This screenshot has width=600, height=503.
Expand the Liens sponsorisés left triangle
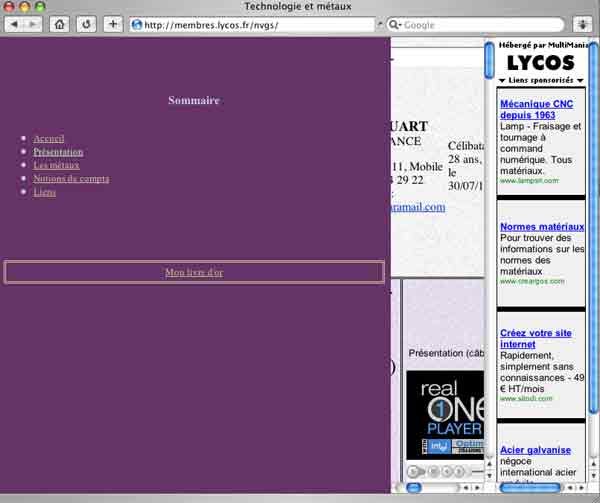click(502, 81)
